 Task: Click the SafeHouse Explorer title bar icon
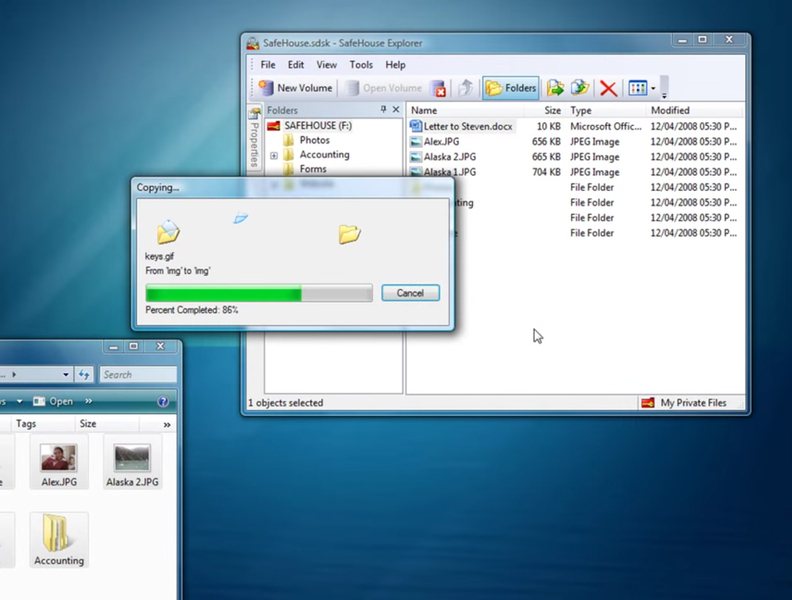pyautogui.click(x=253, y=43)
